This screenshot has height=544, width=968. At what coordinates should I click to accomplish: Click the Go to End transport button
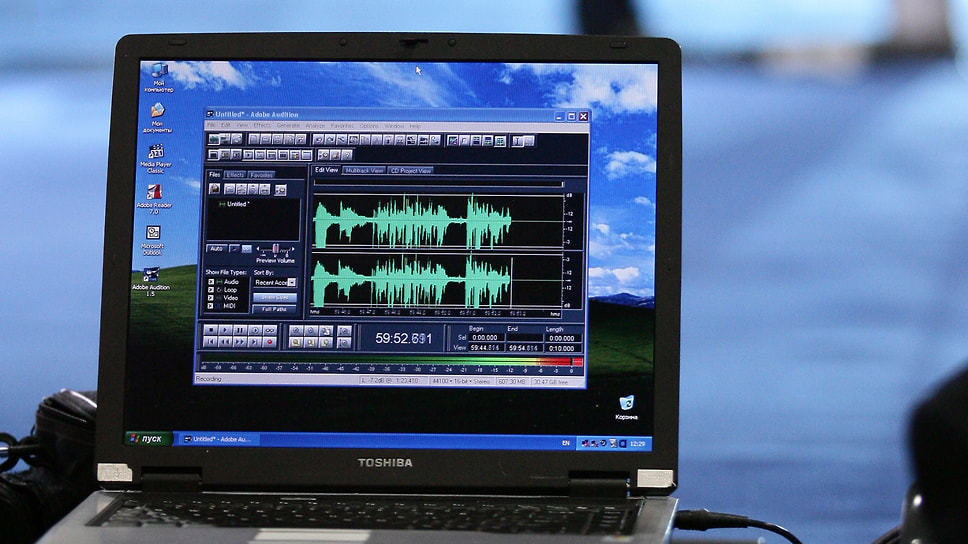255,341
